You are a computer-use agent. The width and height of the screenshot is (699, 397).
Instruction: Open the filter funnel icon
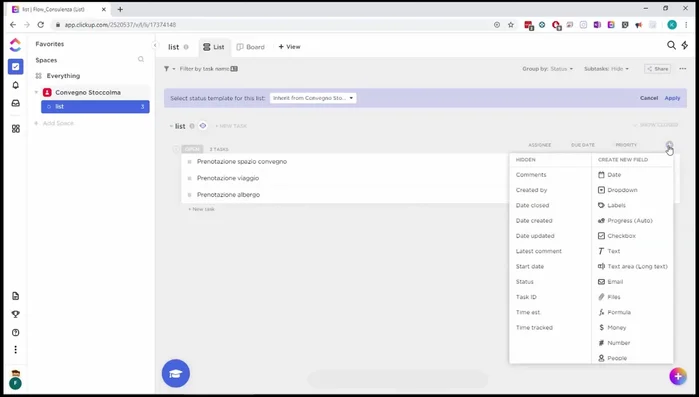point(166,69)
